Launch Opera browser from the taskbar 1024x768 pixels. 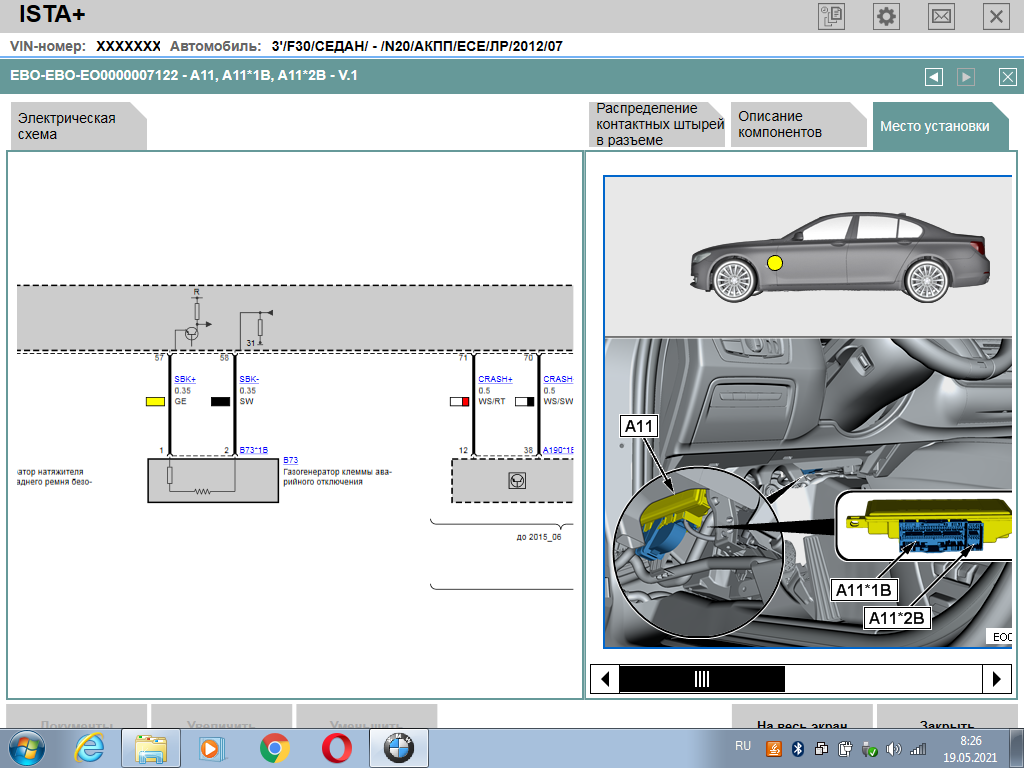pos(336,747)
